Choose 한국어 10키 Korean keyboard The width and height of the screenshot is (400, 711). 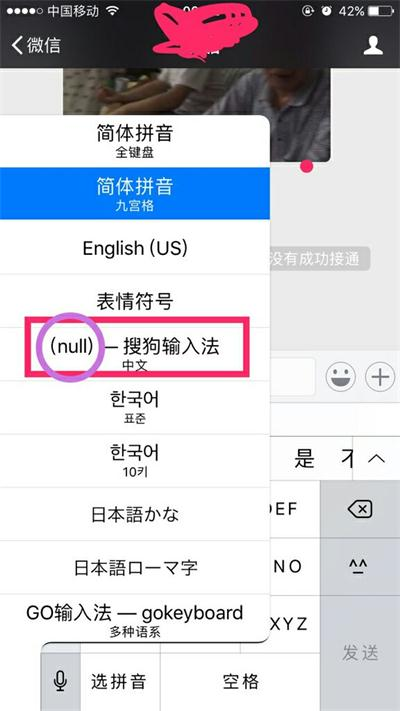[x=135, y=461]
